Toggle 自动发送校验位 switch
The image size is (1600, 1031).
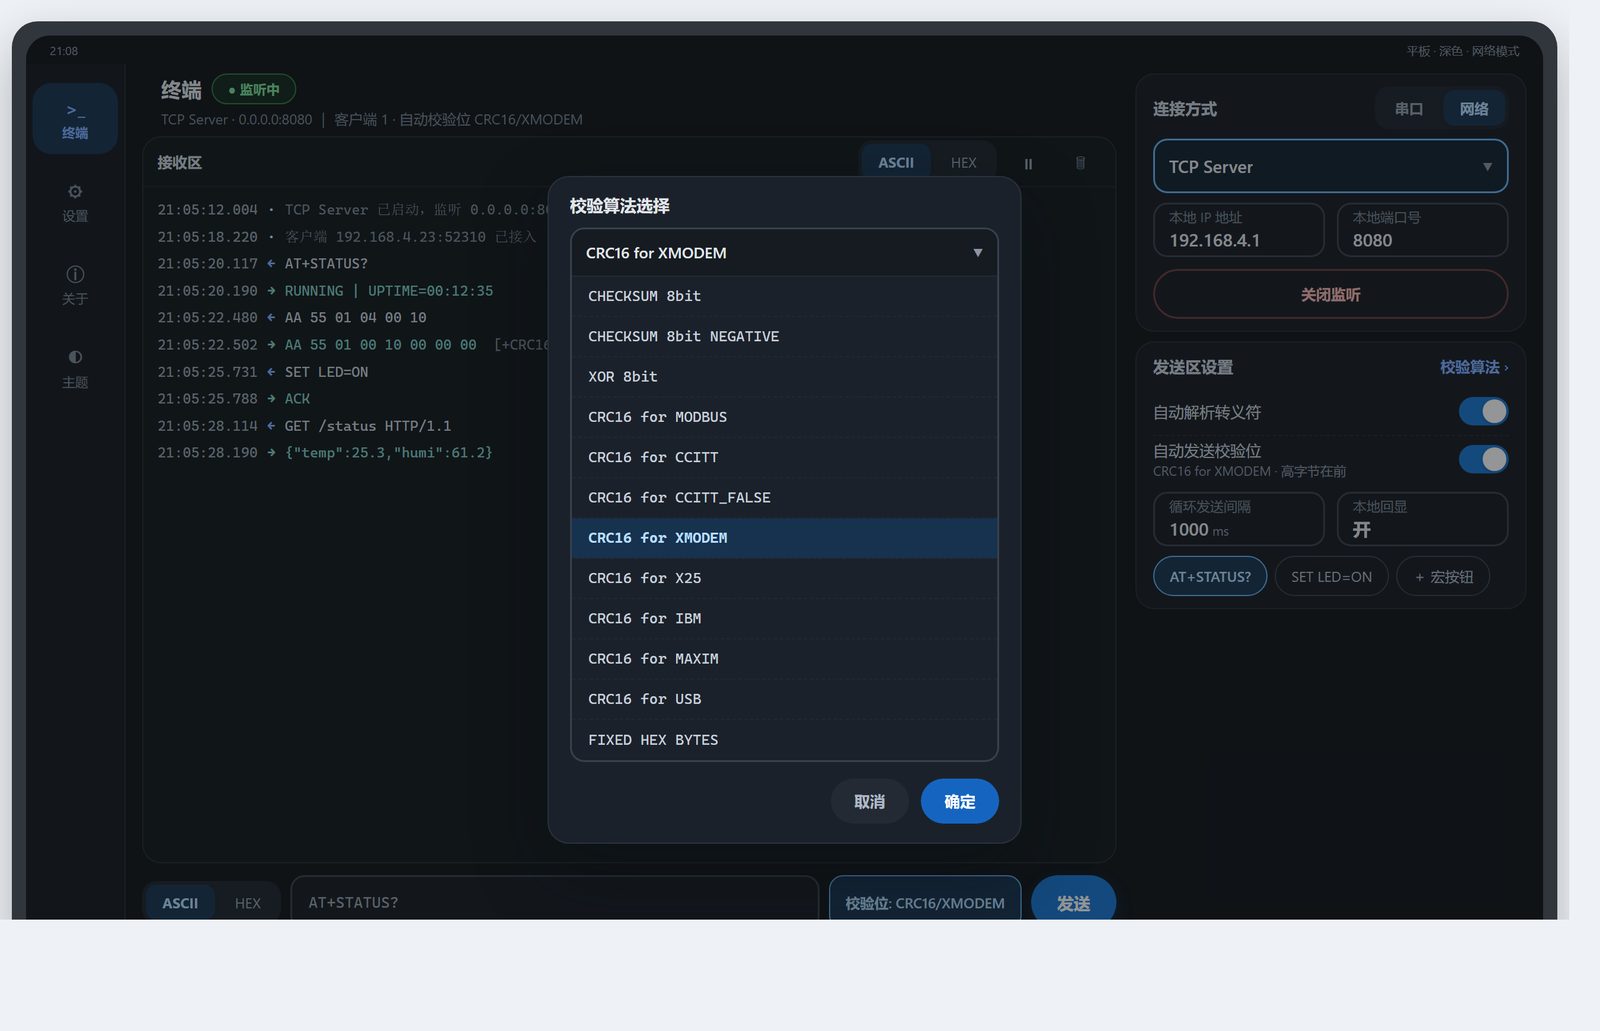1483,459
